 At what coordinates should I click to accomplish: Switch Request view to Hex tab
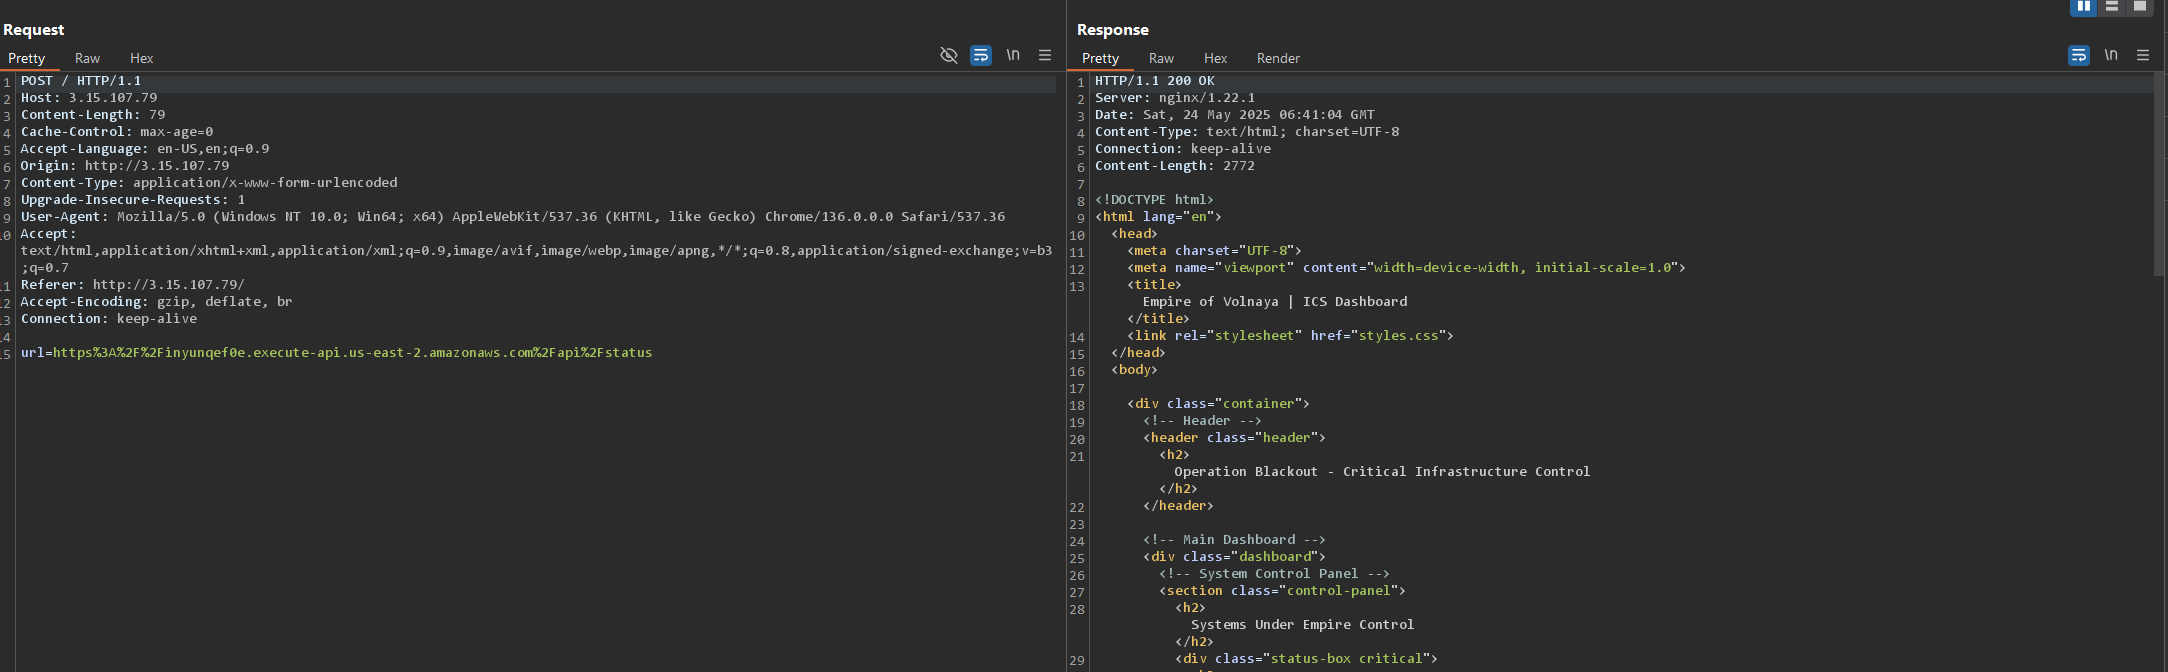coord(142,58)
